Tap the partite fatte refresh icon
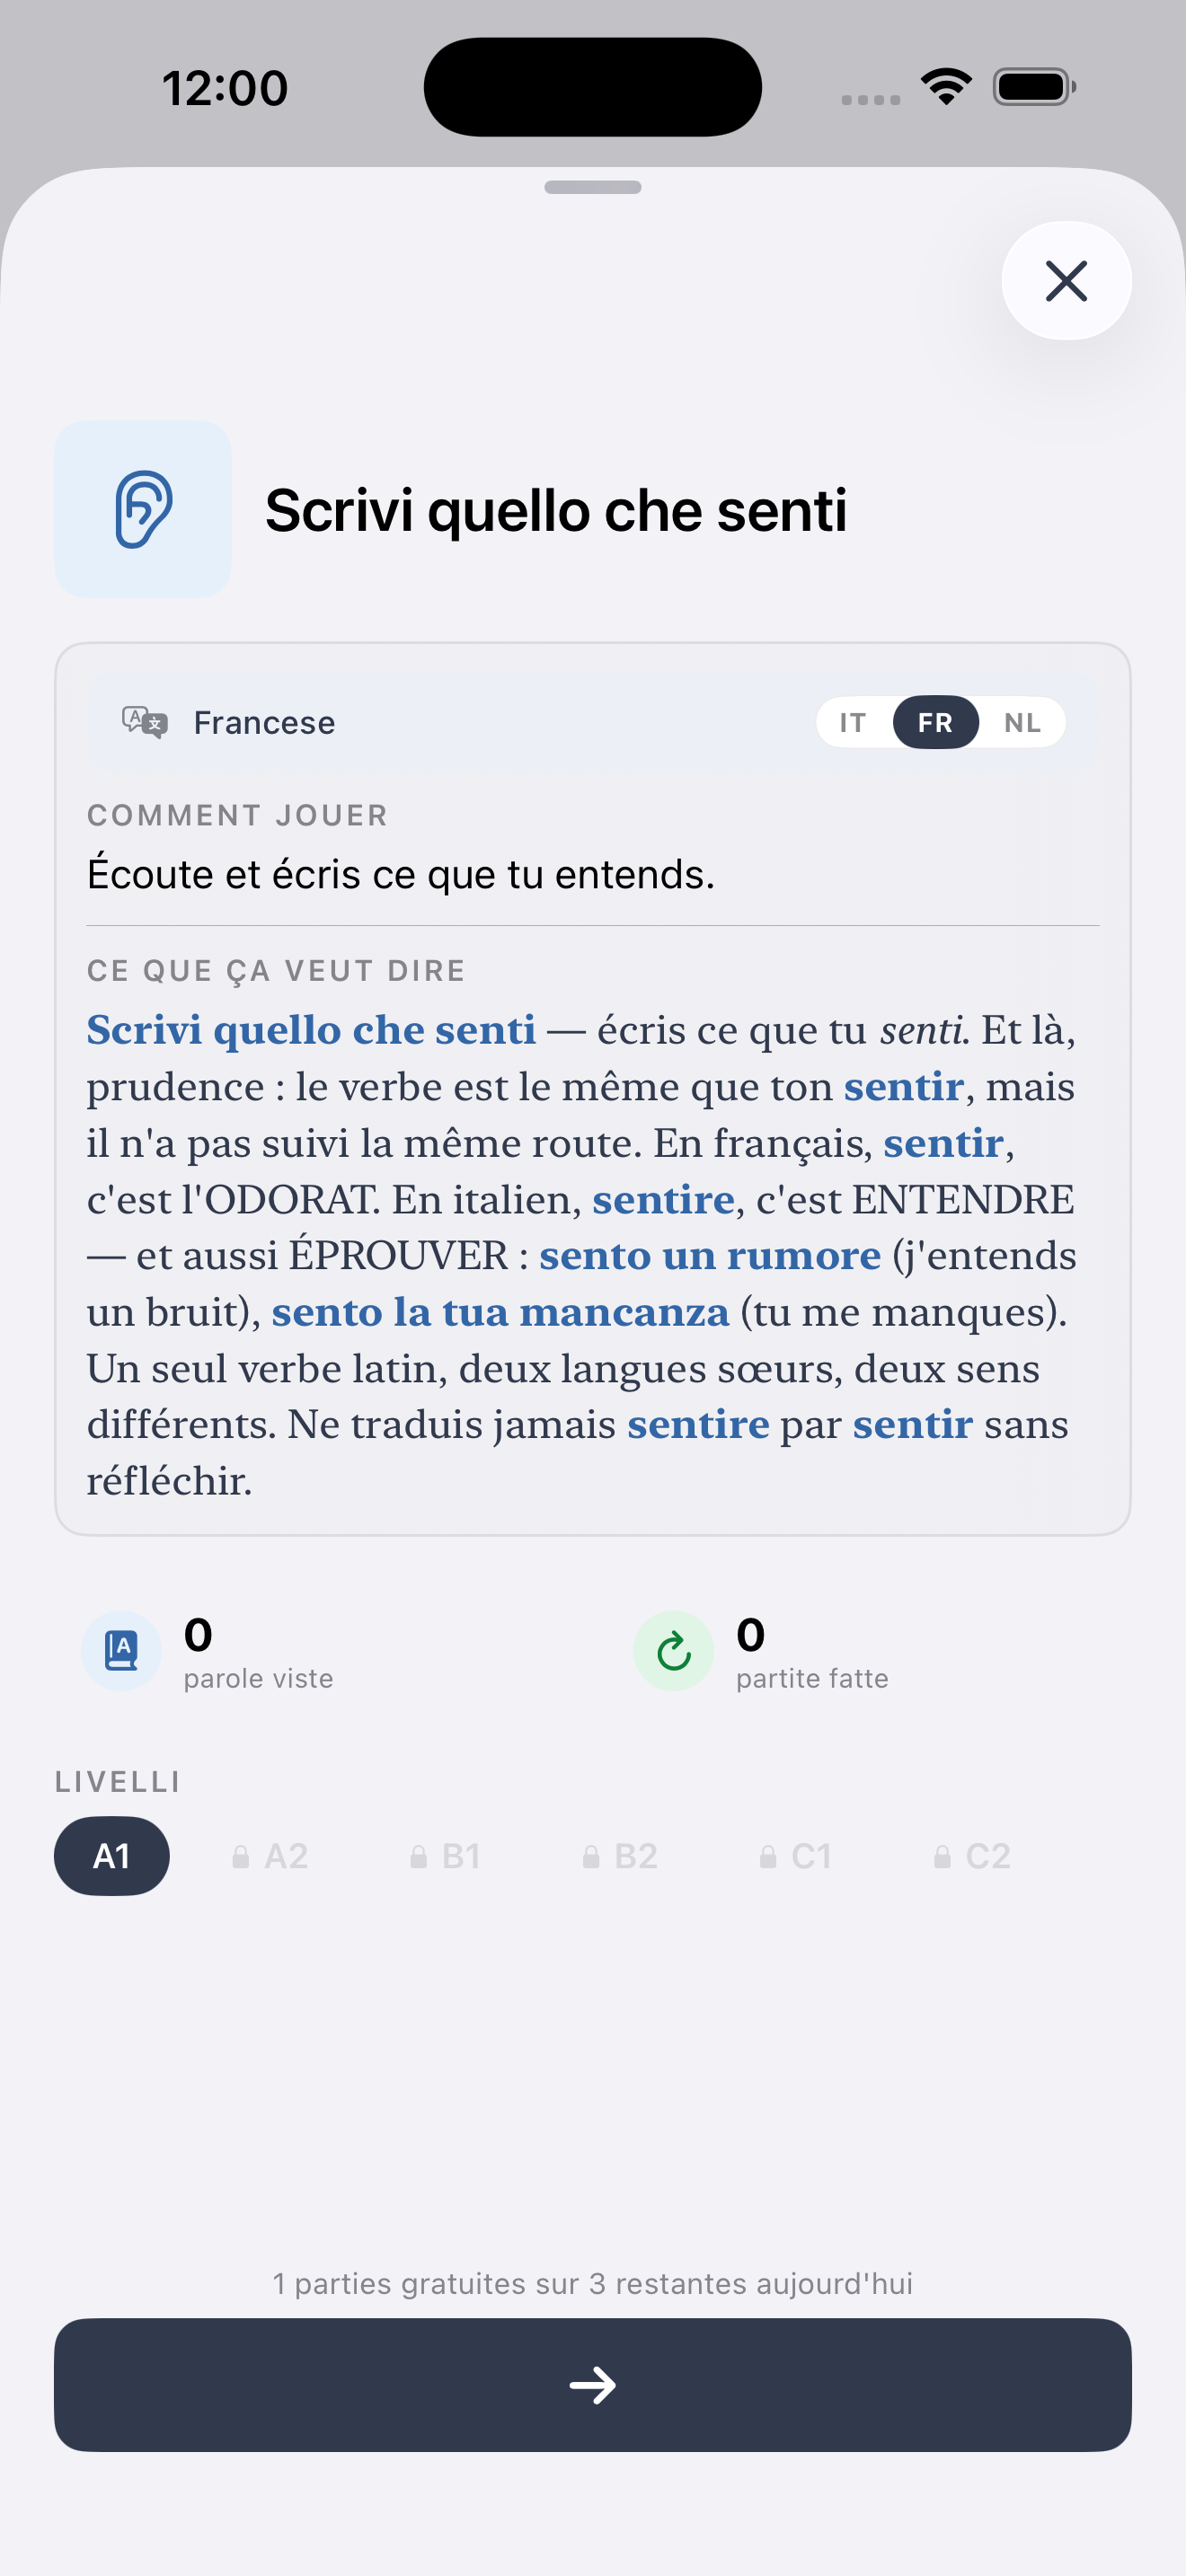Viewport: 1186px width, 2576px height. point(674,1651)
